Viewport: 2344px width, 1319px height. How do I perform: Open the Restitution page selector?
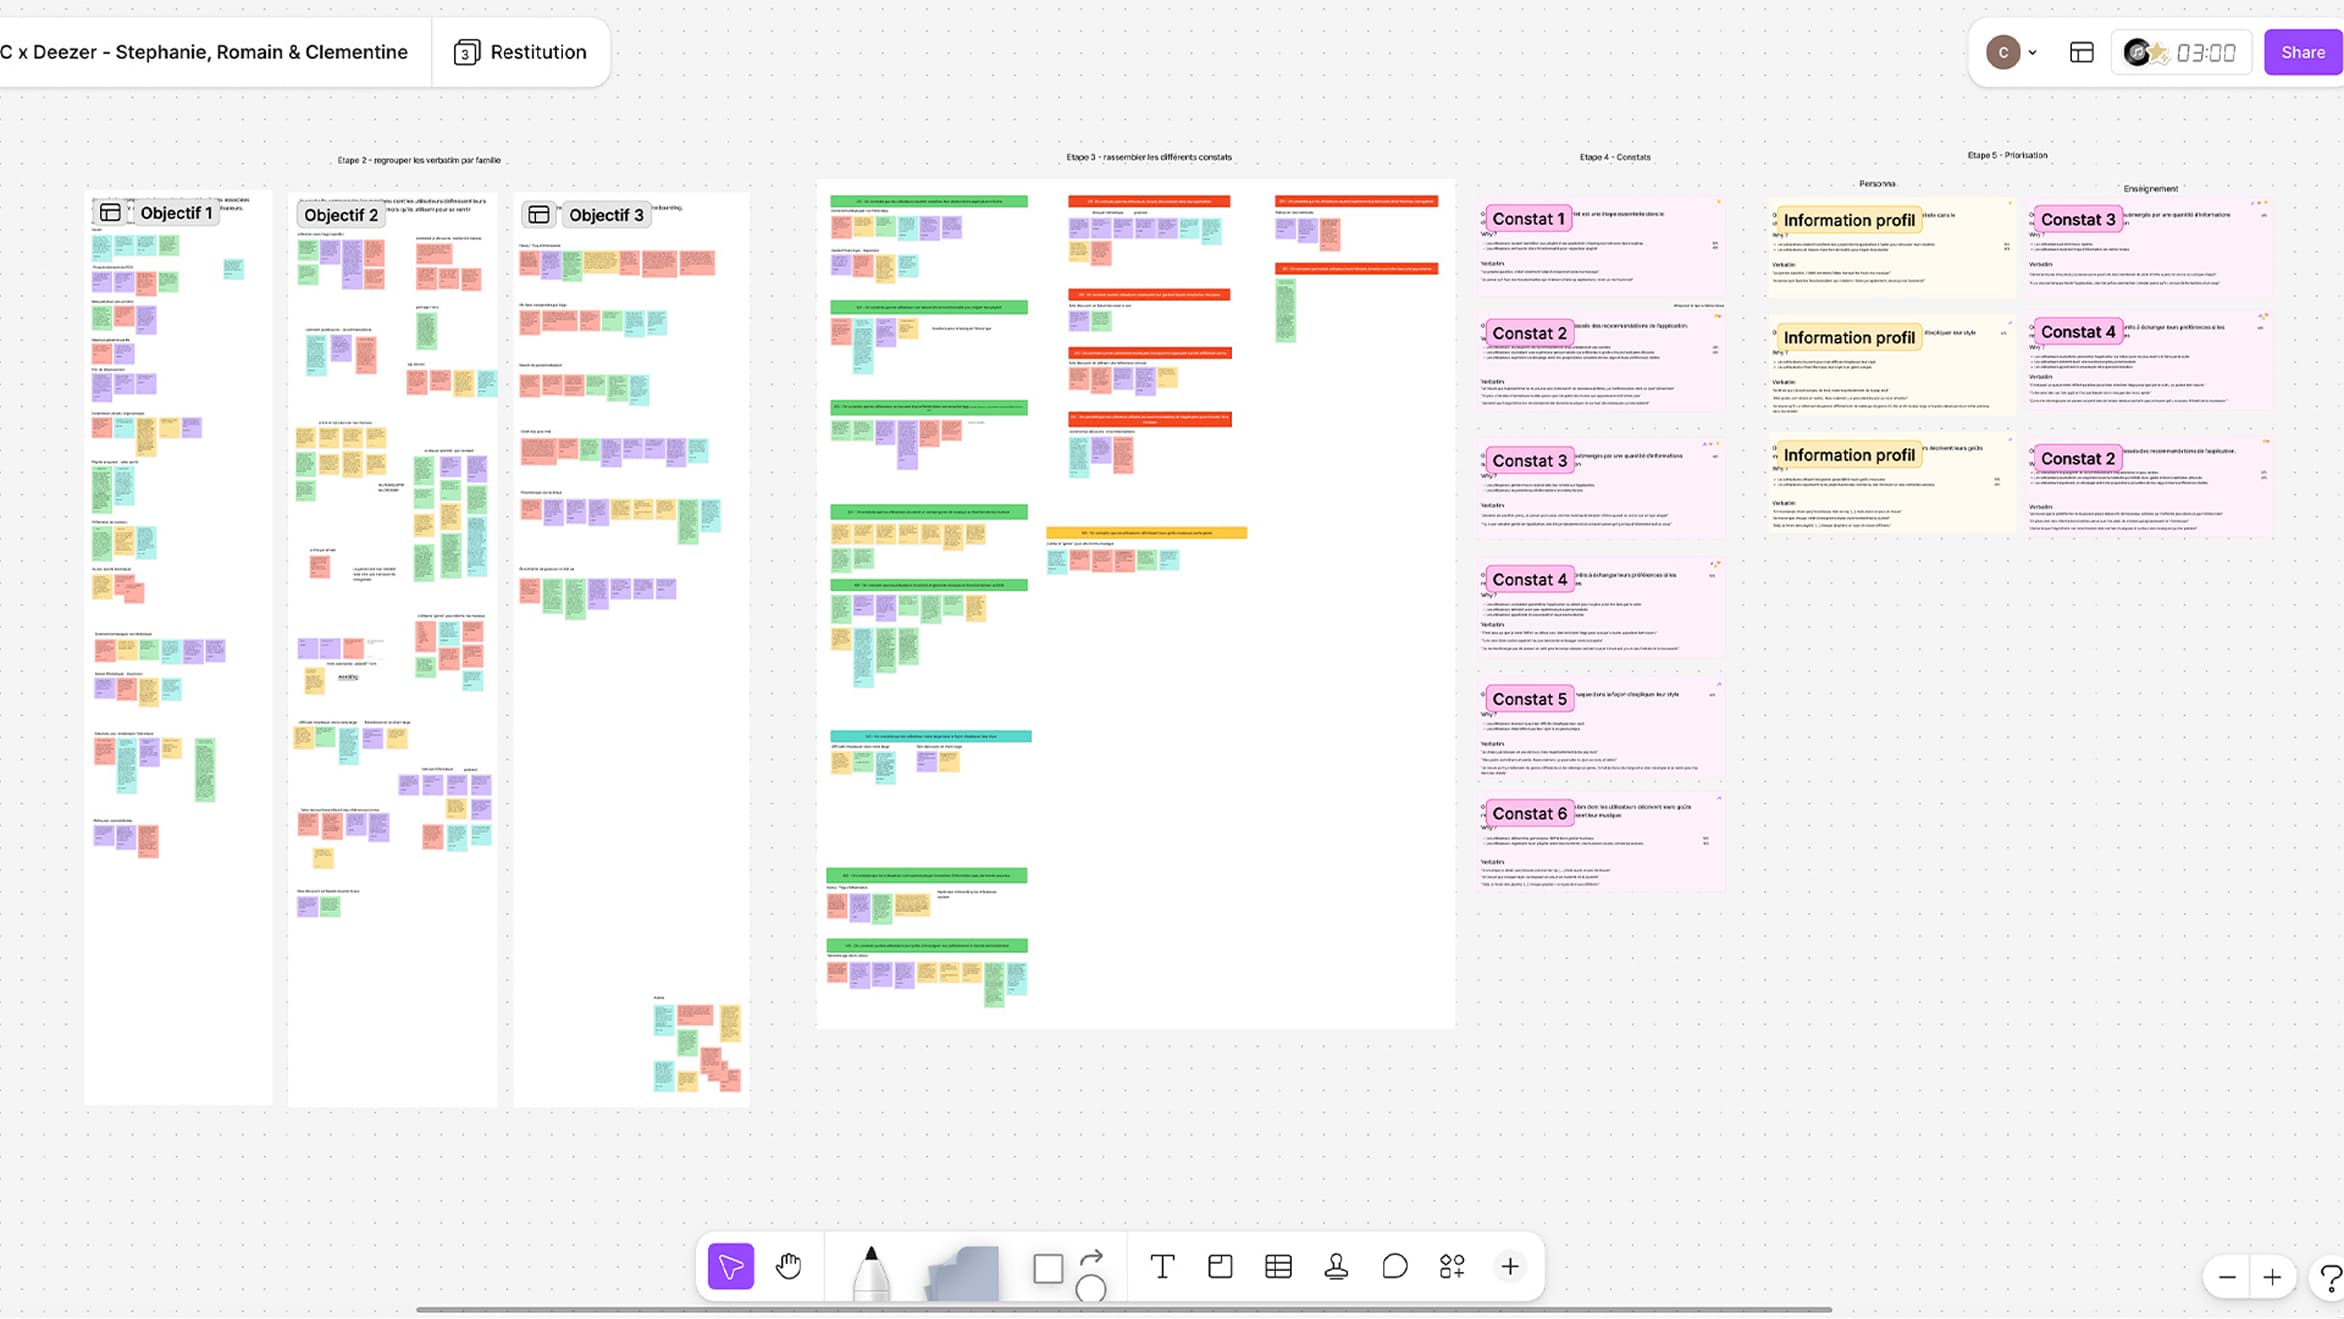pyautogui.click(x=520, y=52)
